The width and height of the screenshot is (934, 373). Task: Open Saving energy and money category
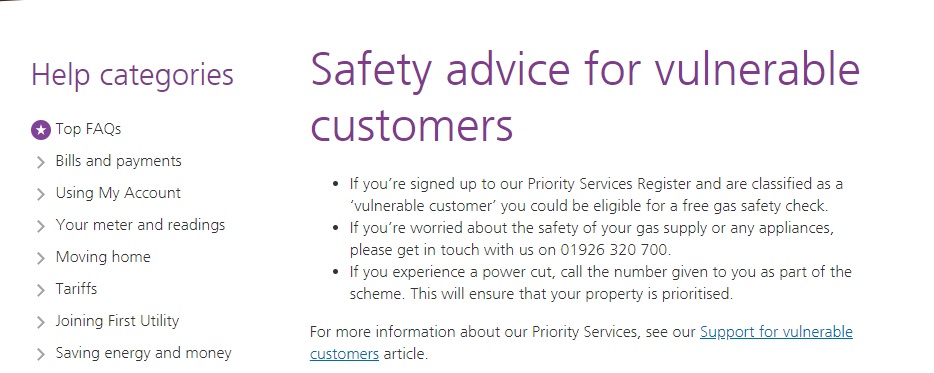[x=144, y=353]
